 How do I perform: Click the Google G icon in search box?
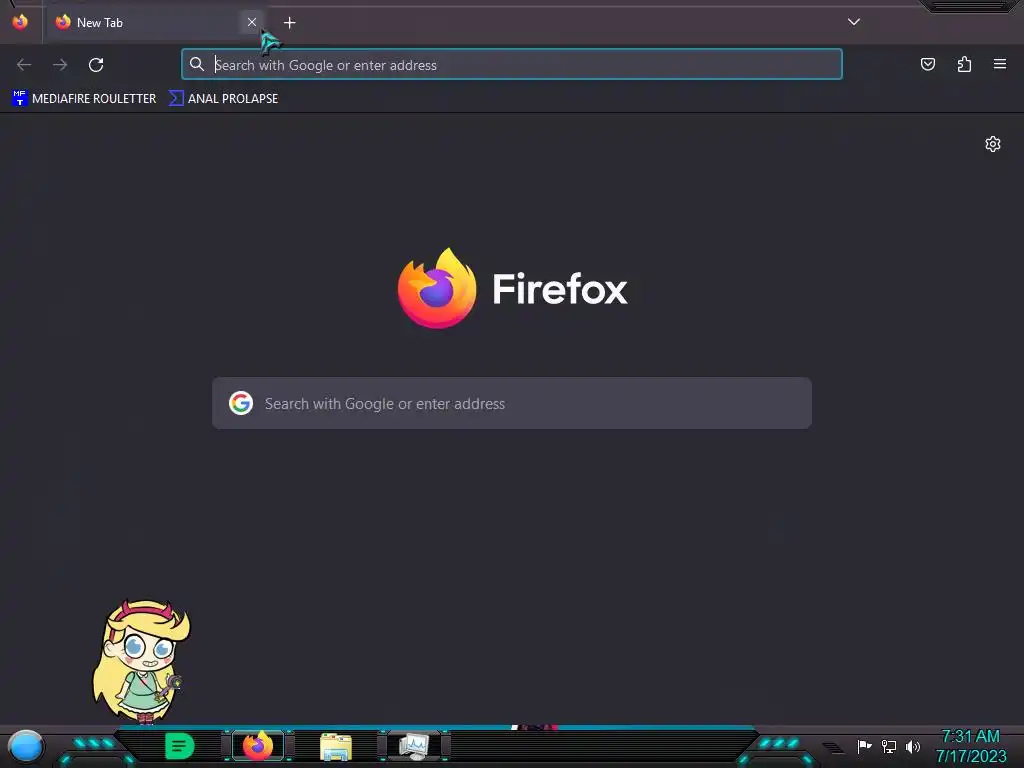coord(241,403)
